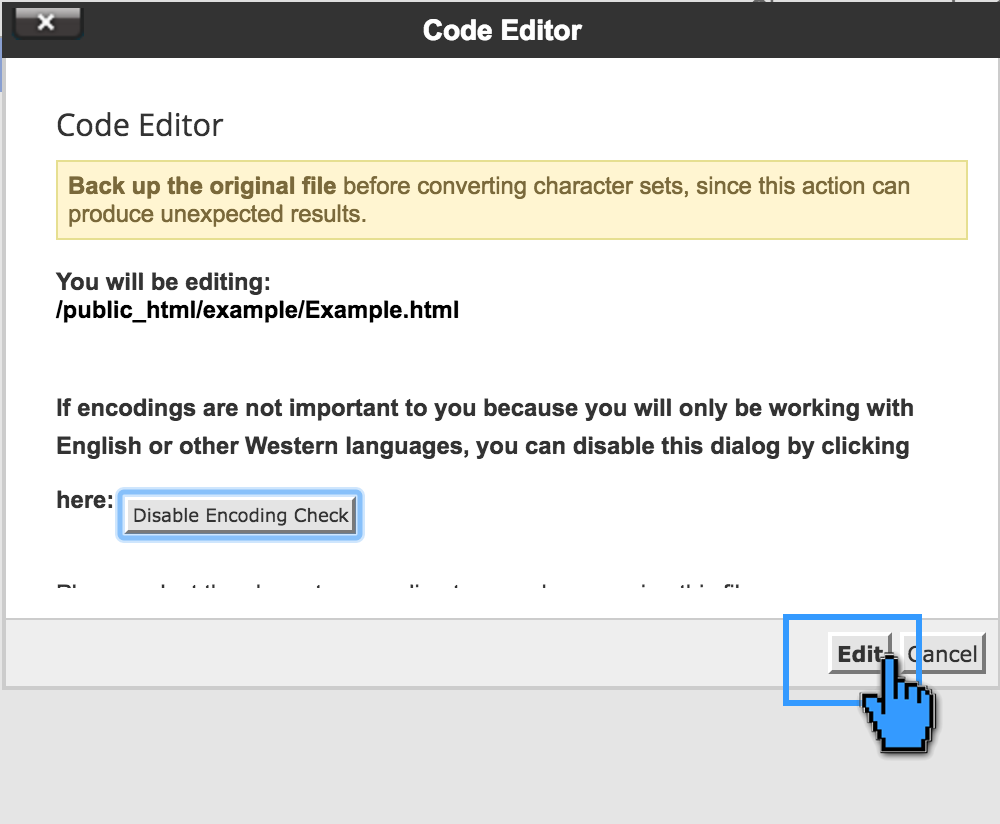1000x824 pixels.
Task: Click Disable Encoding Check
Action: tap(239, 514)
